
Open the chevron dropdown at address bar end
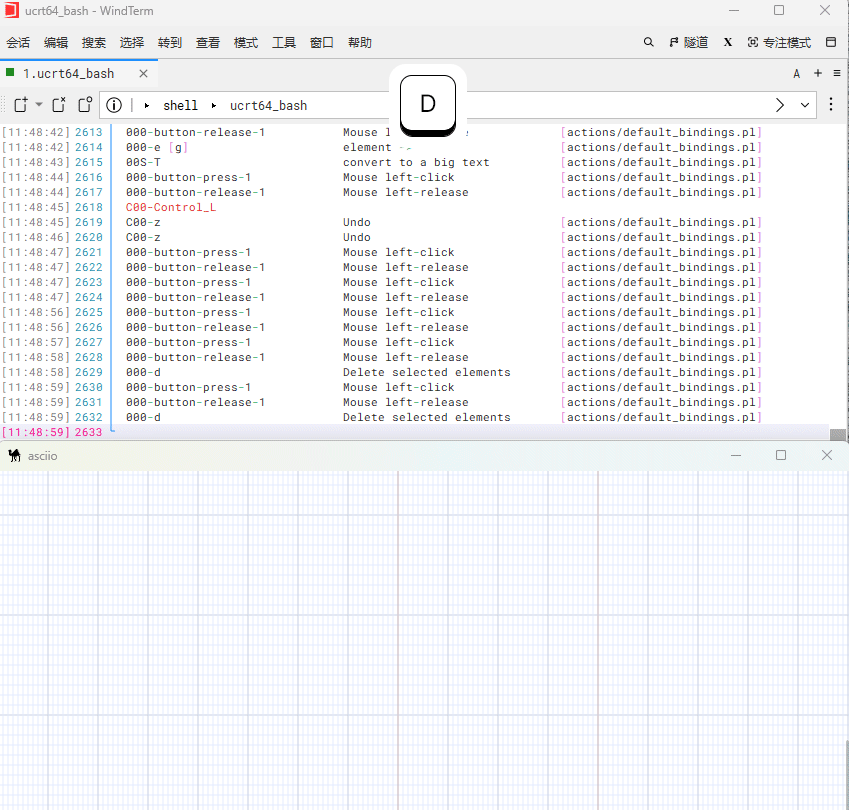click(x=804, y=105)
